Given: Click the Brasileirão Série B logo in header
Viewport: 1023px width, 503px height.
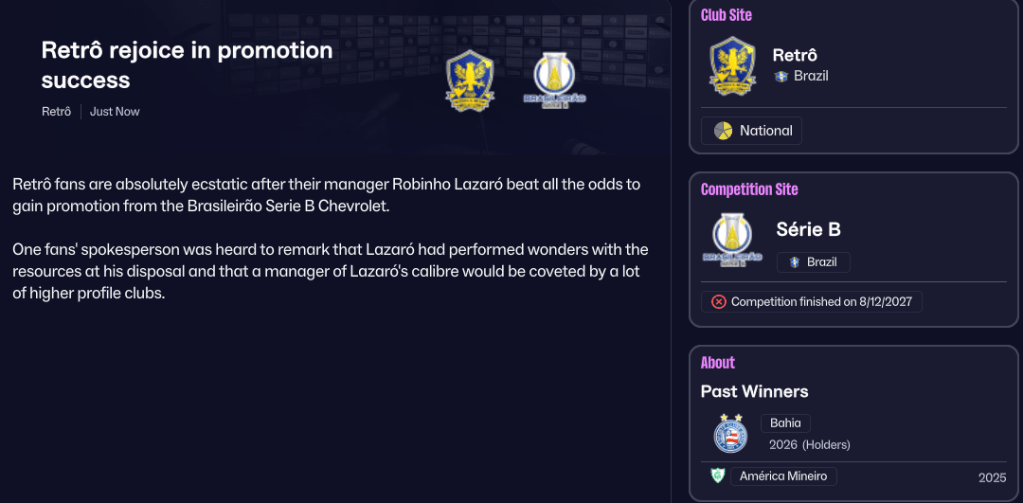Looking at the screenshot, I should point(555,81).
